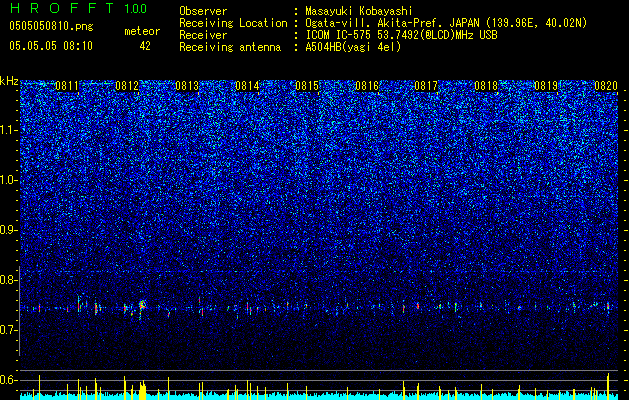This screenshot has height=400, width=629.
Task: Click the meteor count 42
Action: click(145, 46)
